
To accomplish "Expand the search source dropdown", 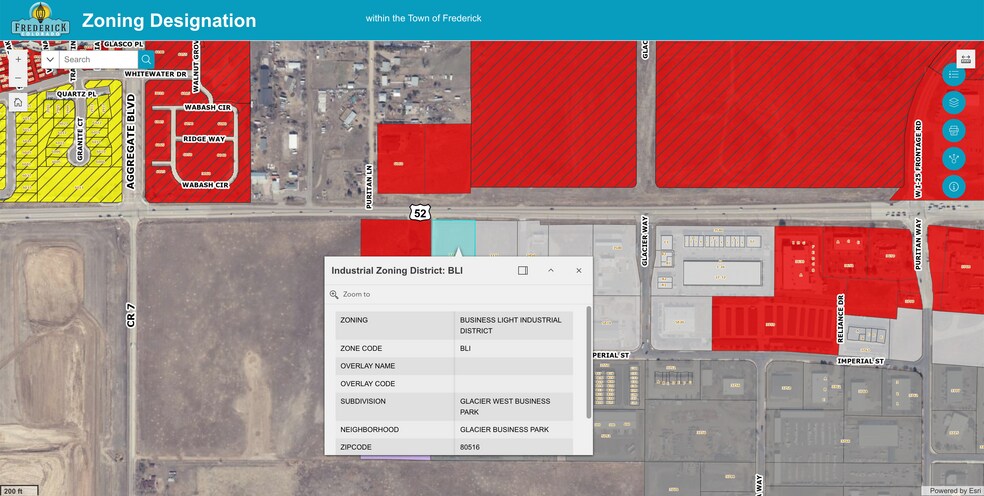I will pyautogui.click(x=49, y=60).
